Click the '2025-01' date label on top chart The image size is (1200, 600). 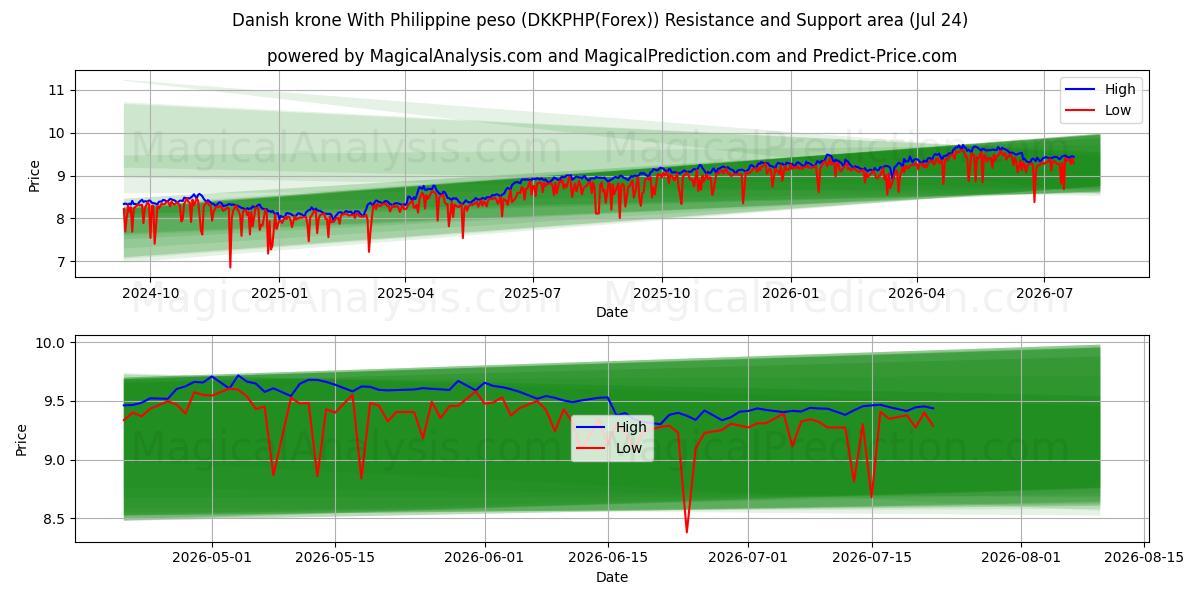[x=278, y=294]
